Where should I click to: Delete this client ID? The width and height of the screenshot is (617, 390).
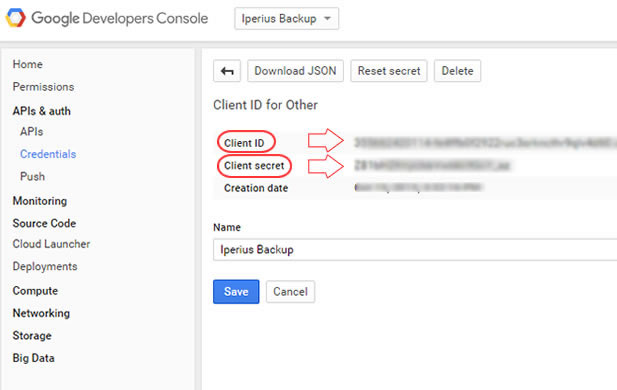pyautogui.click(x=457, y=71)
